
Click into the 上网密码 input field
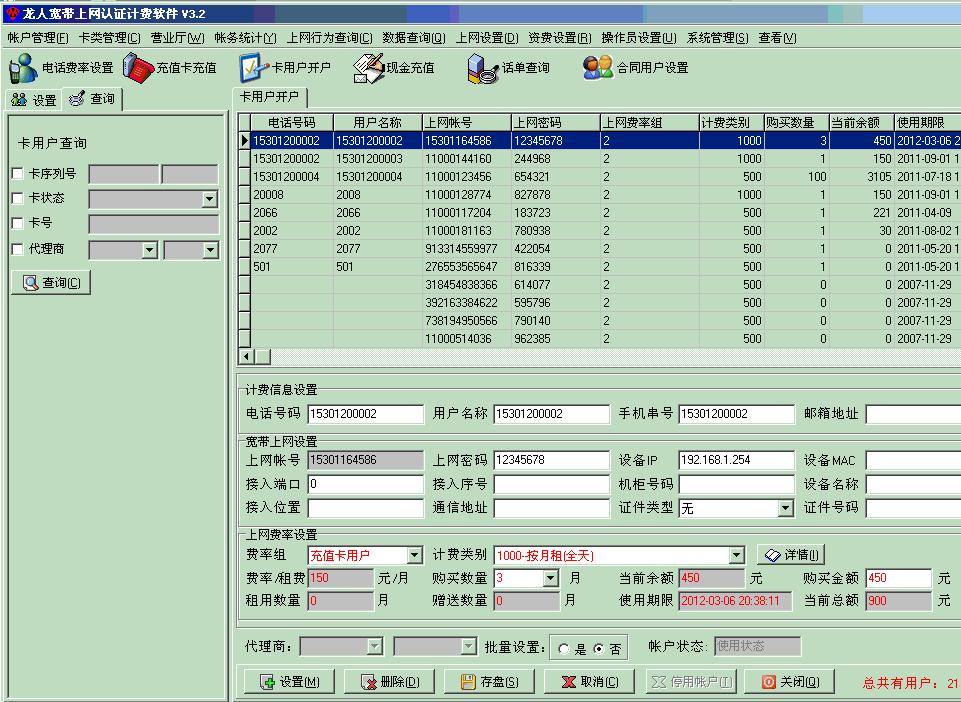[x=552, y=460]
